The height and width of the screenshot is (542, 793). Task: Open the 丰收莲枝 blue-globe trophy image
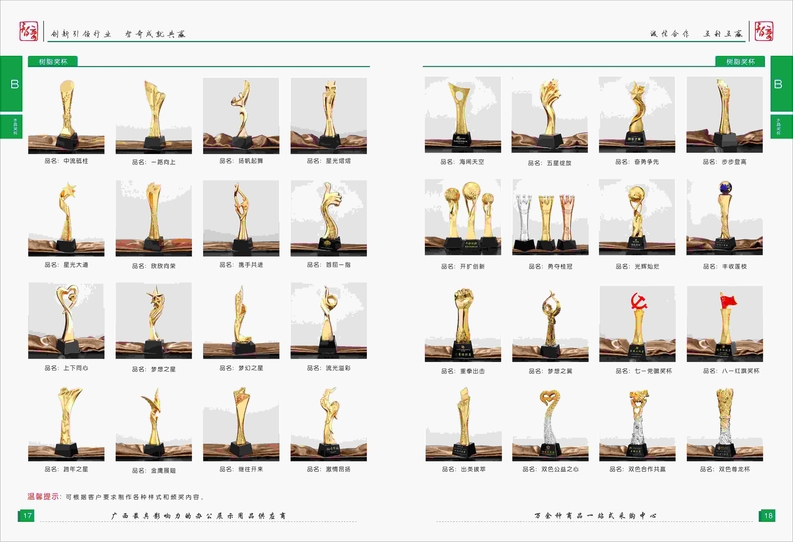tap(724, 216)
